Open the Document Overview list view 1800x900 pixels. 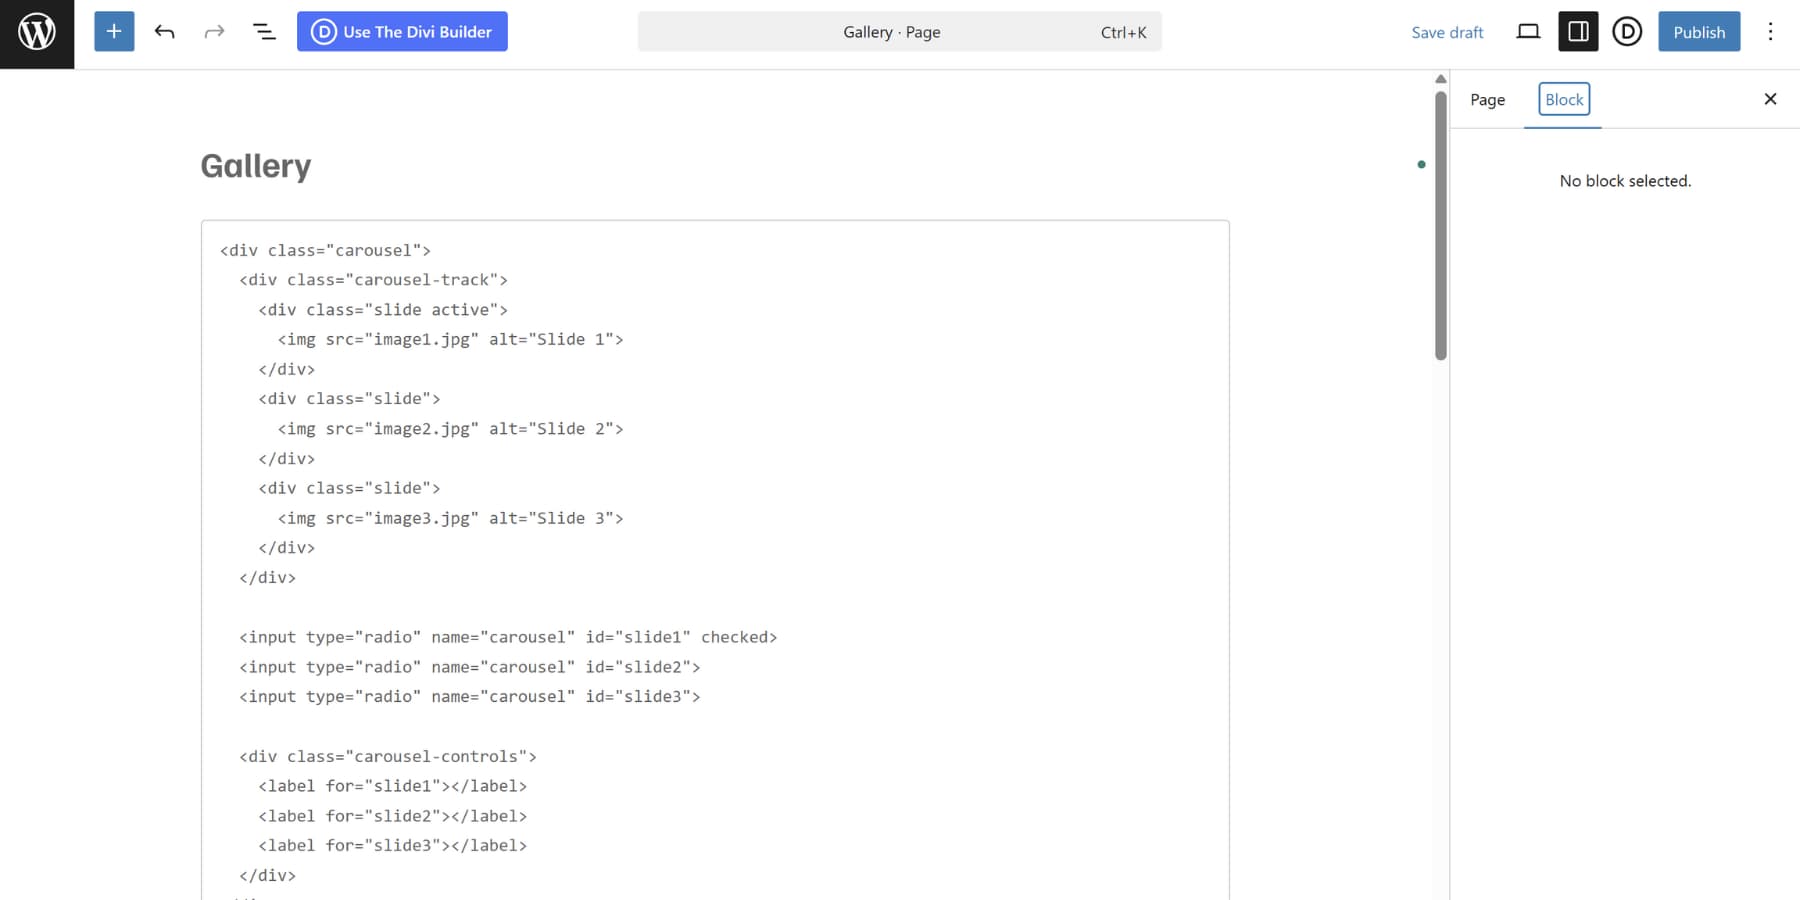tap(263, 31)
